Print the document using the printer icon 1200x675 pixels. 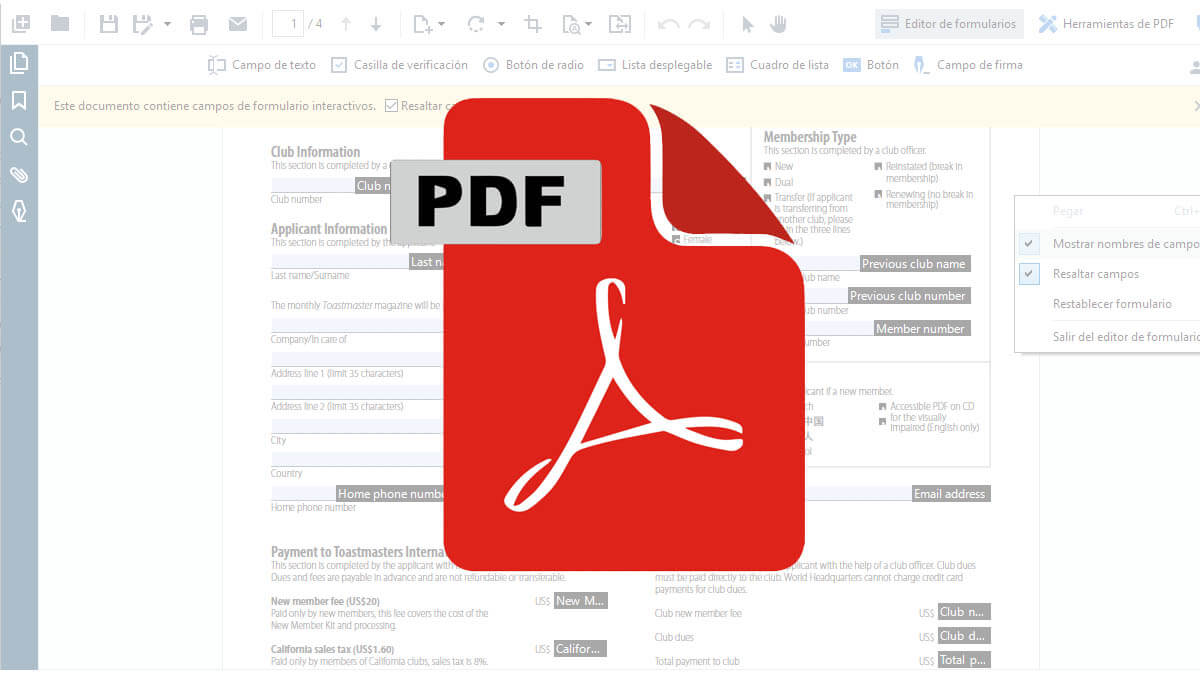click(199, 23)
